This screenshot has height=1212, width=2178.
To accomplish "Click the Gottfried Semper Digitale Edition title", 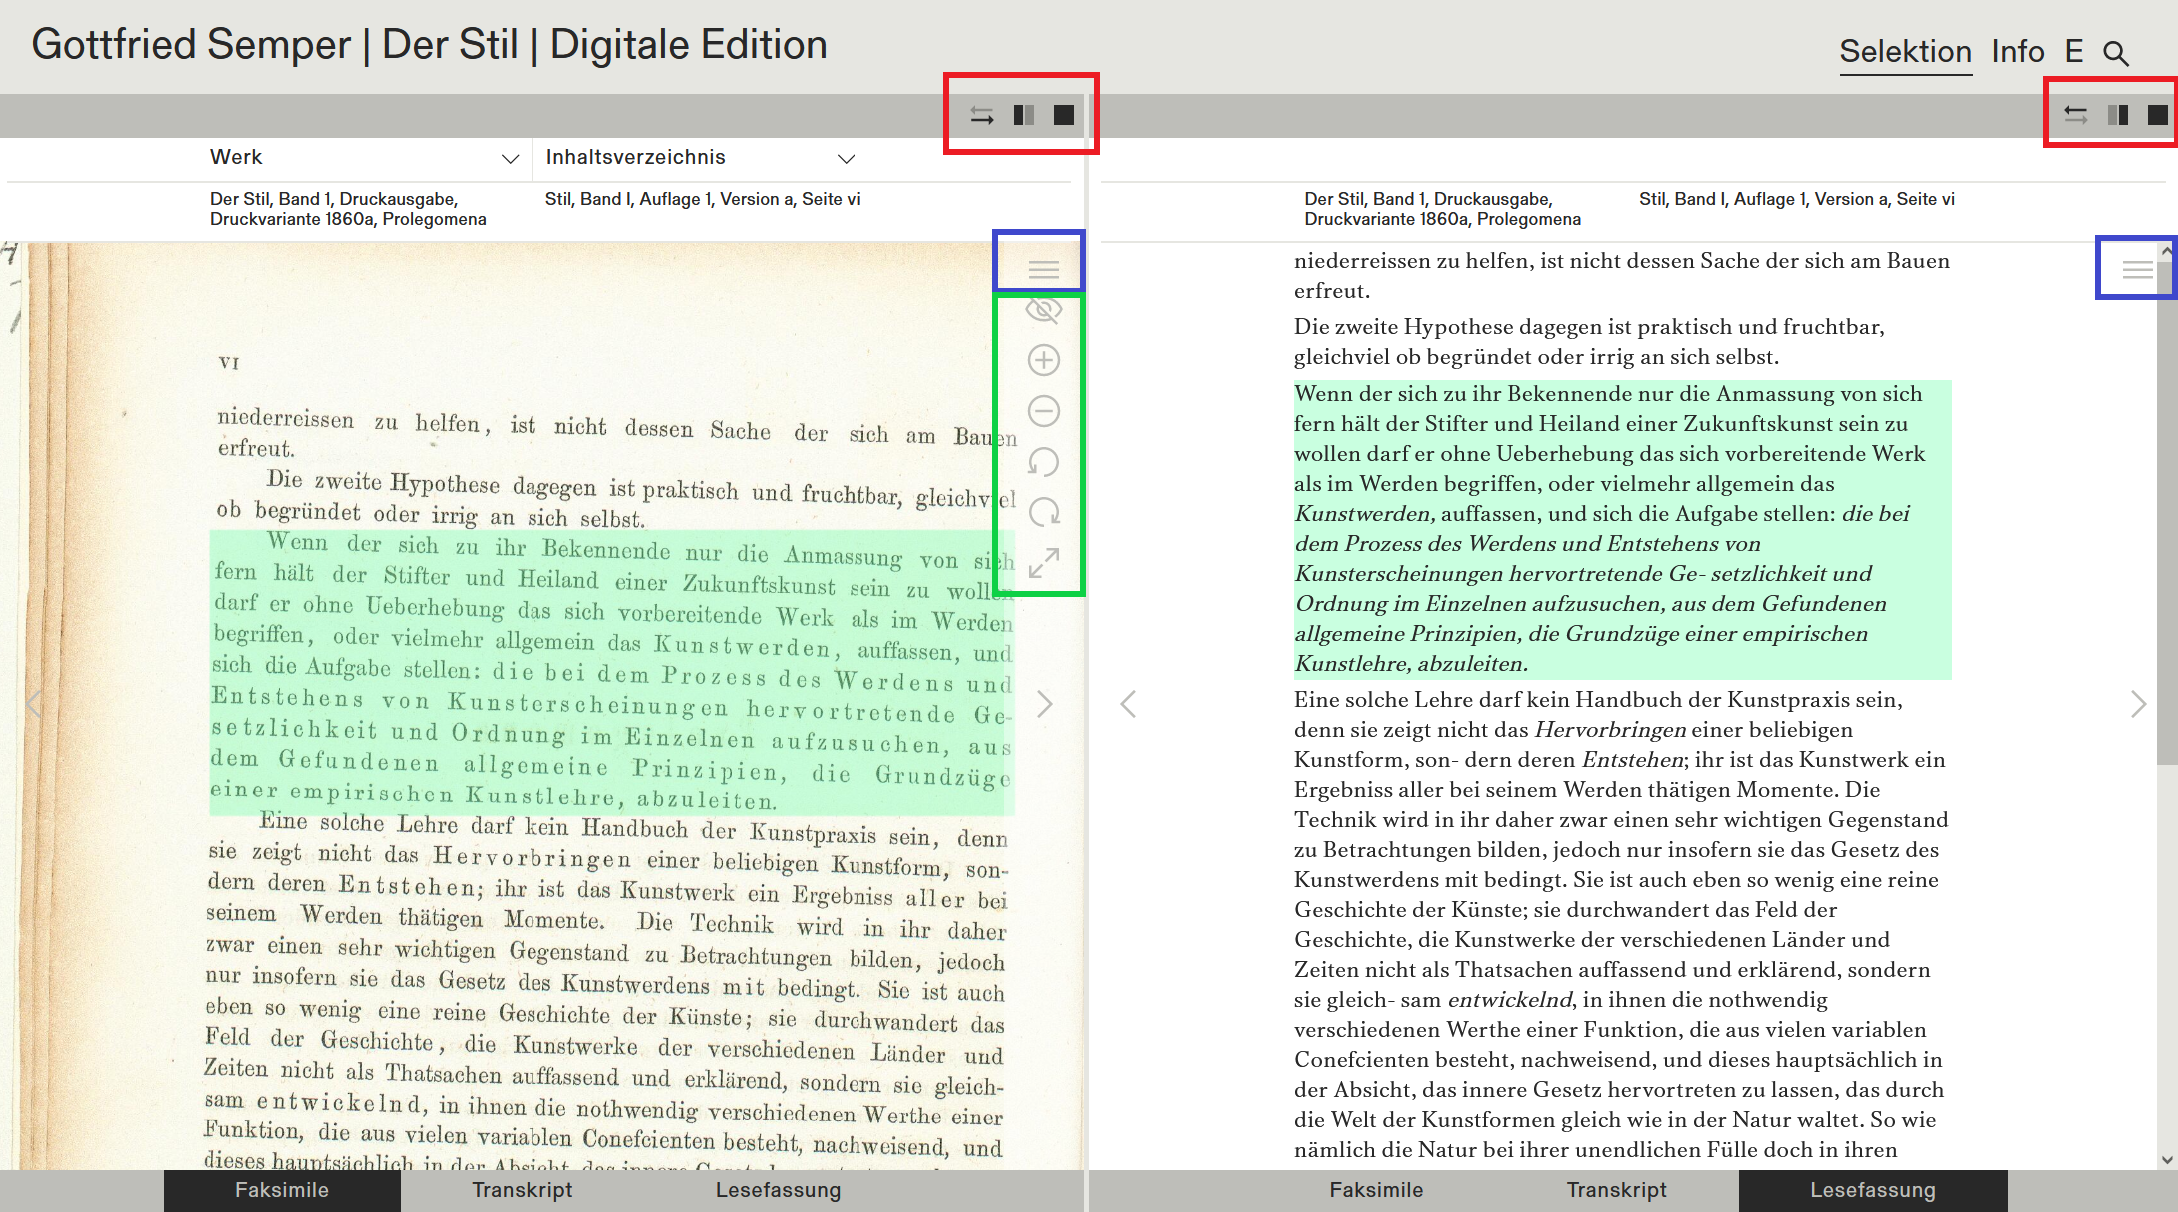I will pos(430,45).
